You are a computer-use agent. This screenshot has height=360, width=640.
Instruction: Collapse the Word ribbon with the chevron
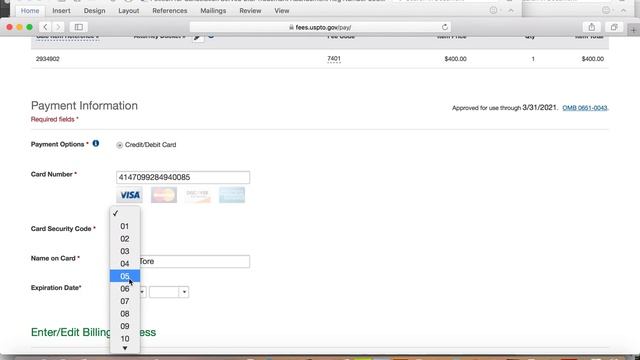tap(511, 11)
